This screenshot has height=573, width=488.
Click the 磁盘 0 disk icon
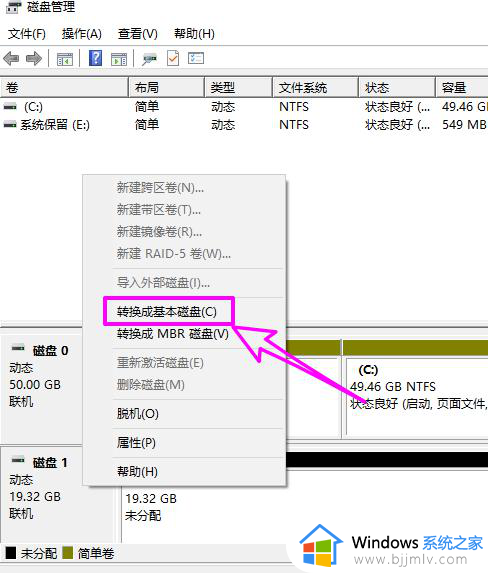18,348
